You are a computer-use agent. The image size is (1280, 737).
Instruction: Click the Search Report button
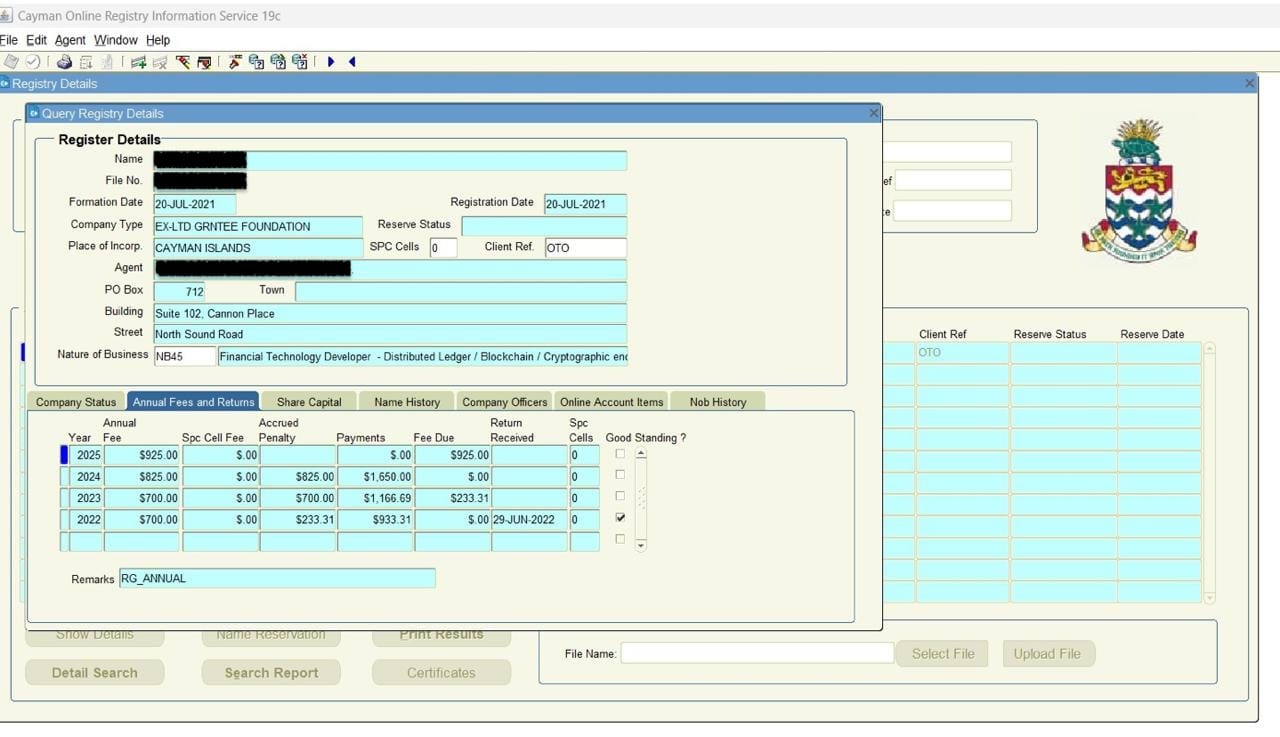(271, 673)
